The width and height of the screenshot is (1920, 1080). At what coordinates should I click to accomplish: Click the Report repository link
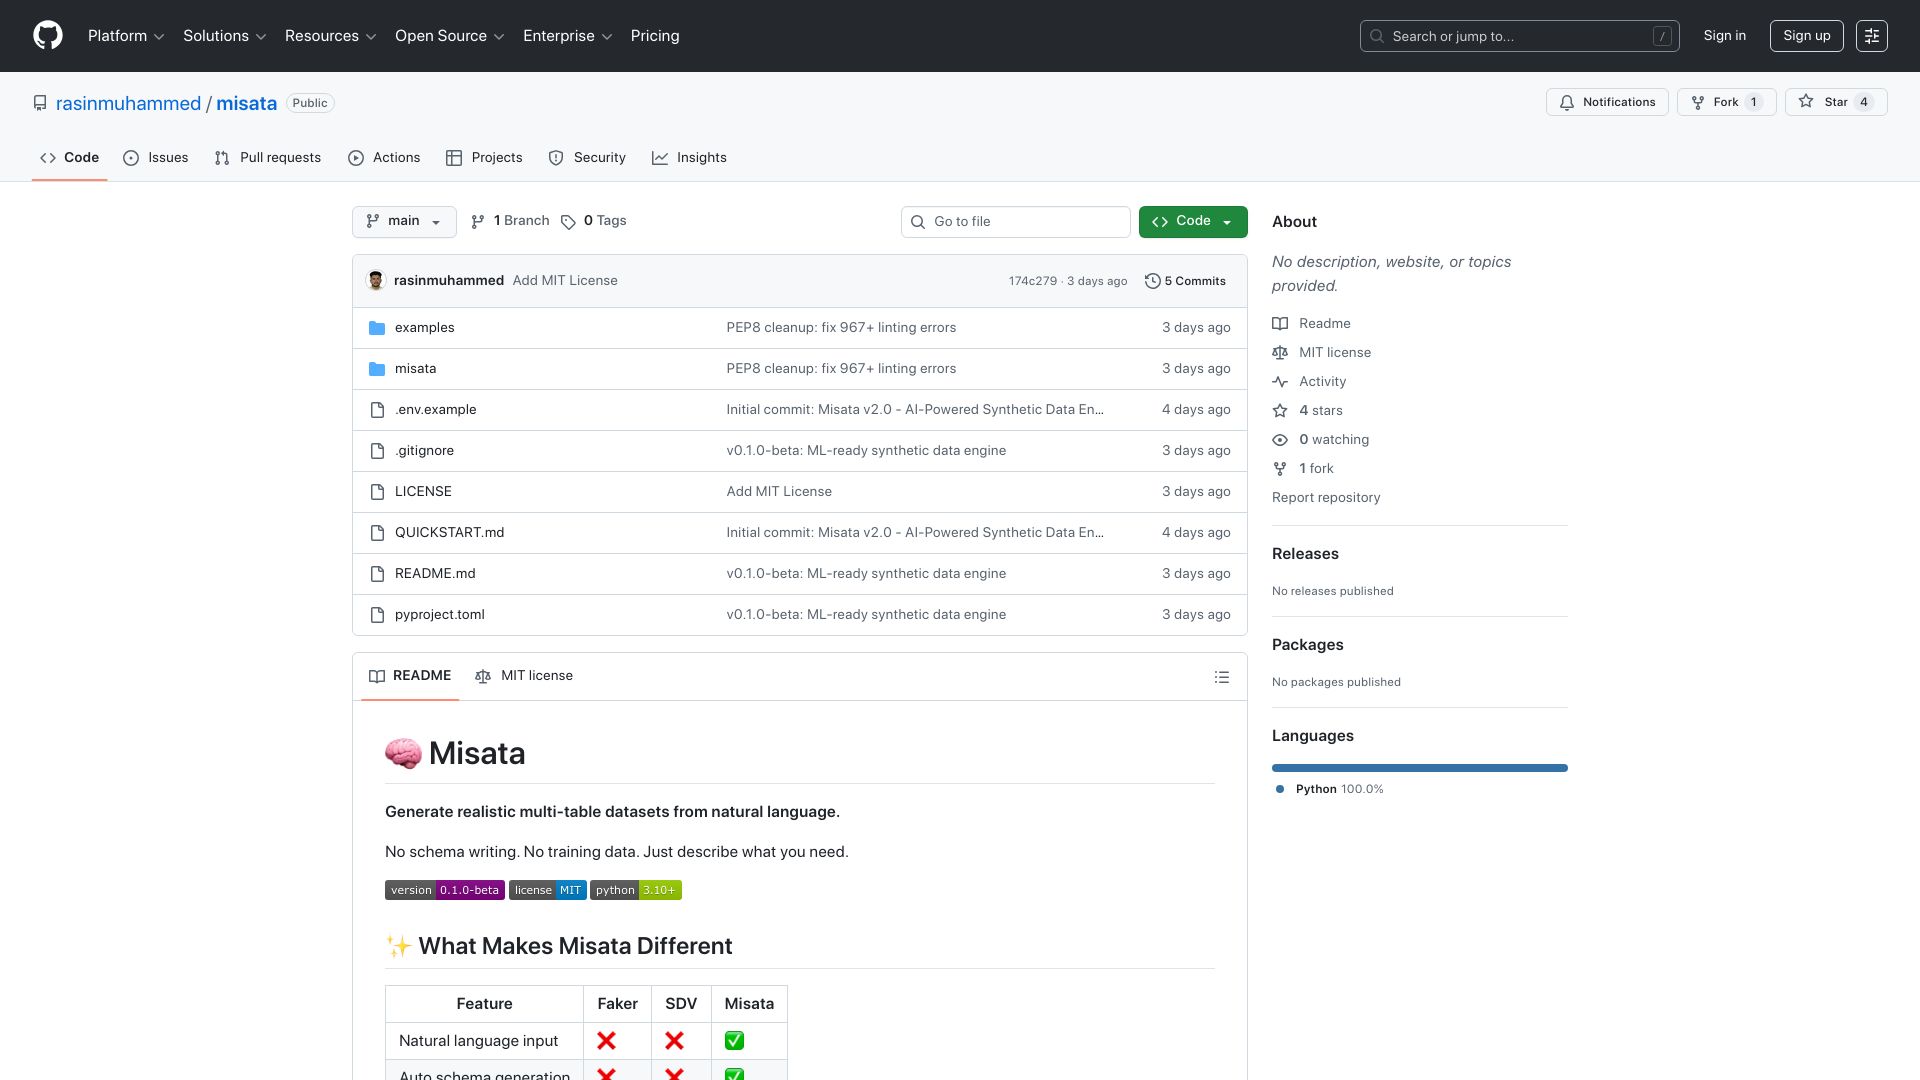click(x=1326, y=498)
